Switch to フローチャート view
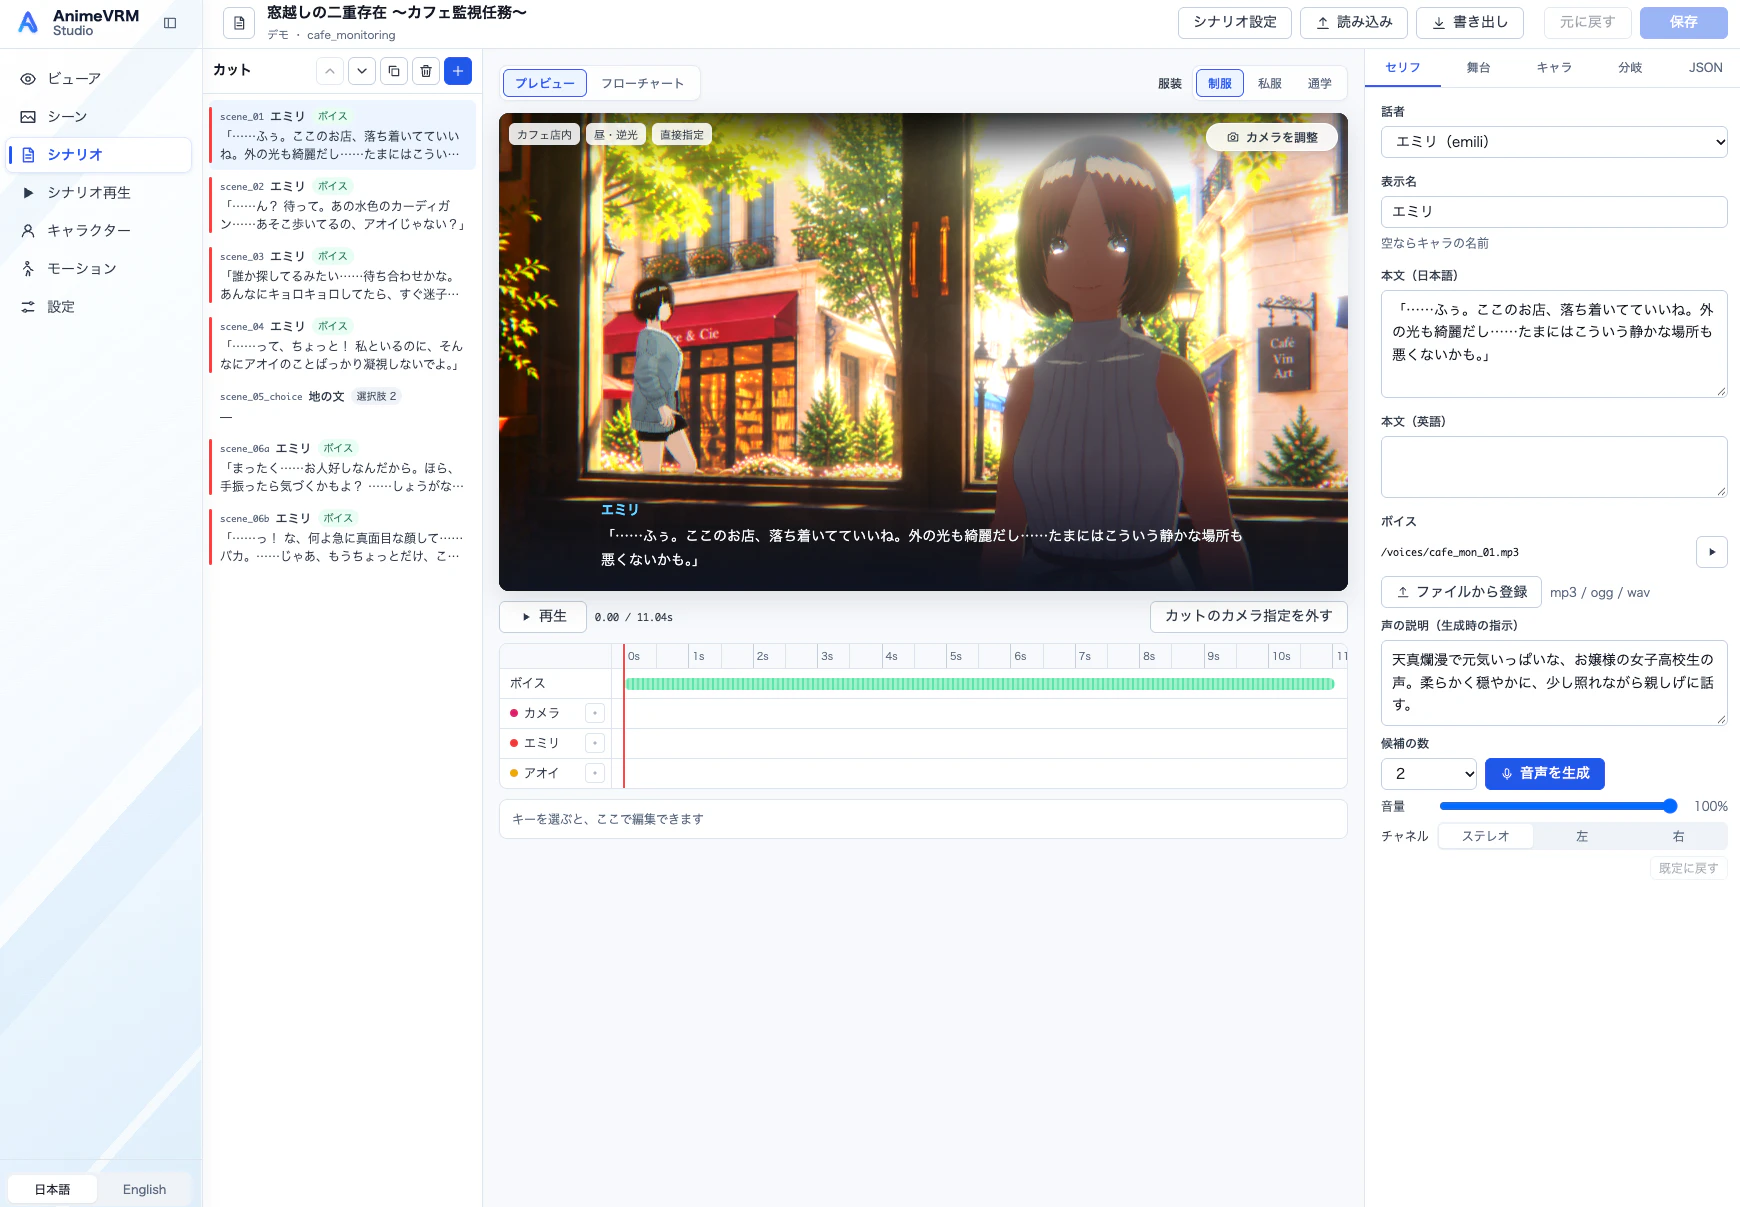 pos(642,84)
